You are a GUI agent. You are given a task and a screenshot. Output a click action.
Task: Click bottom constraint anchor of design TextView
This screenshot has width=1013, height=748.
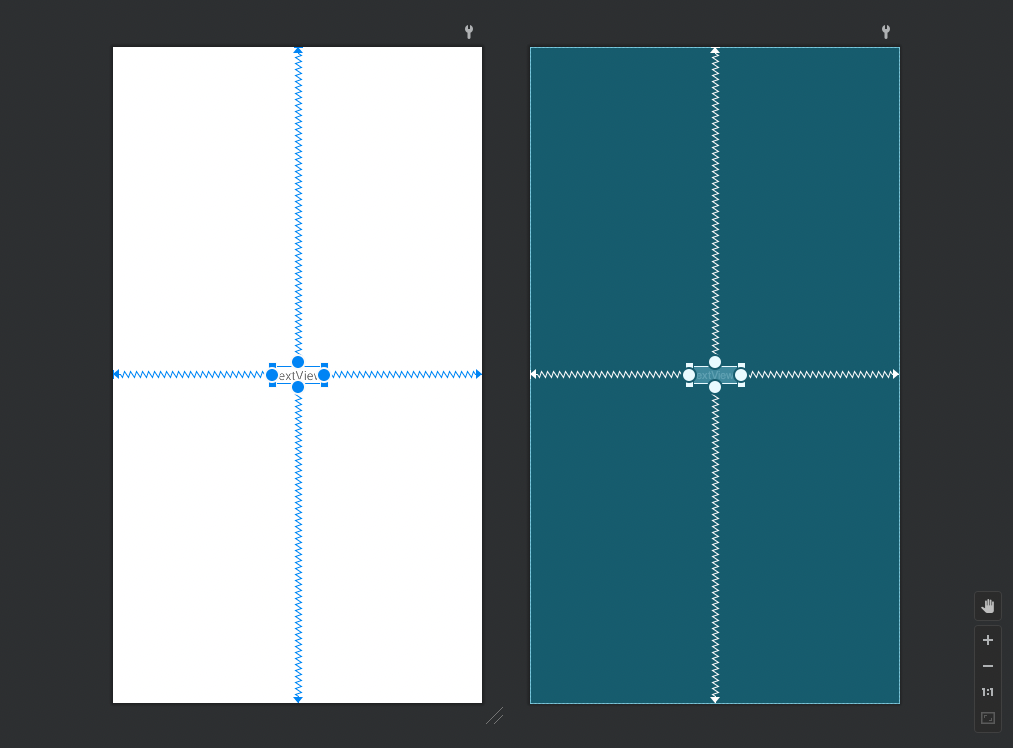tap(298, 387)
